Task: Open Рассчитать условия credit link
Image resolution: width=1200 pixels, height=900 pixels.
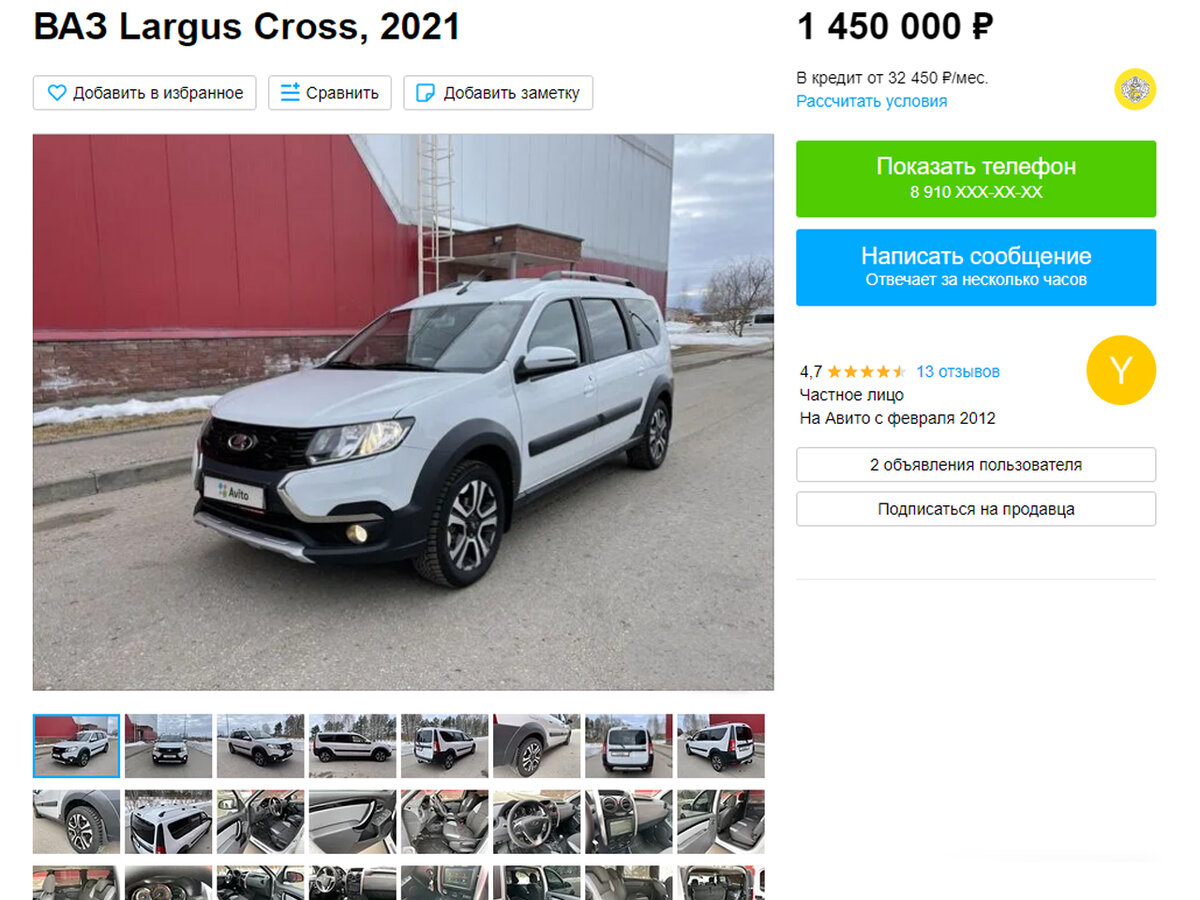Action: (x=872, y=101)
